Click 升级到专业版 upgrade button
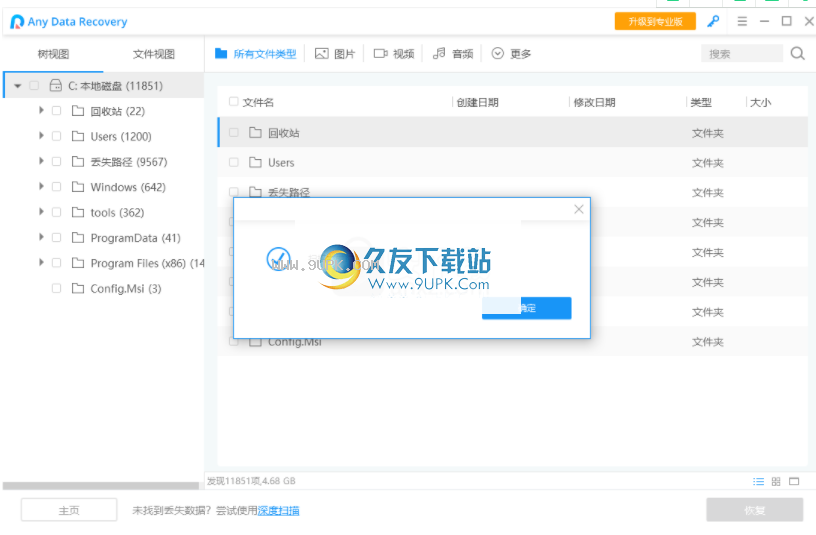The width and height of the screenshot is (816, 535). (655, 21)
